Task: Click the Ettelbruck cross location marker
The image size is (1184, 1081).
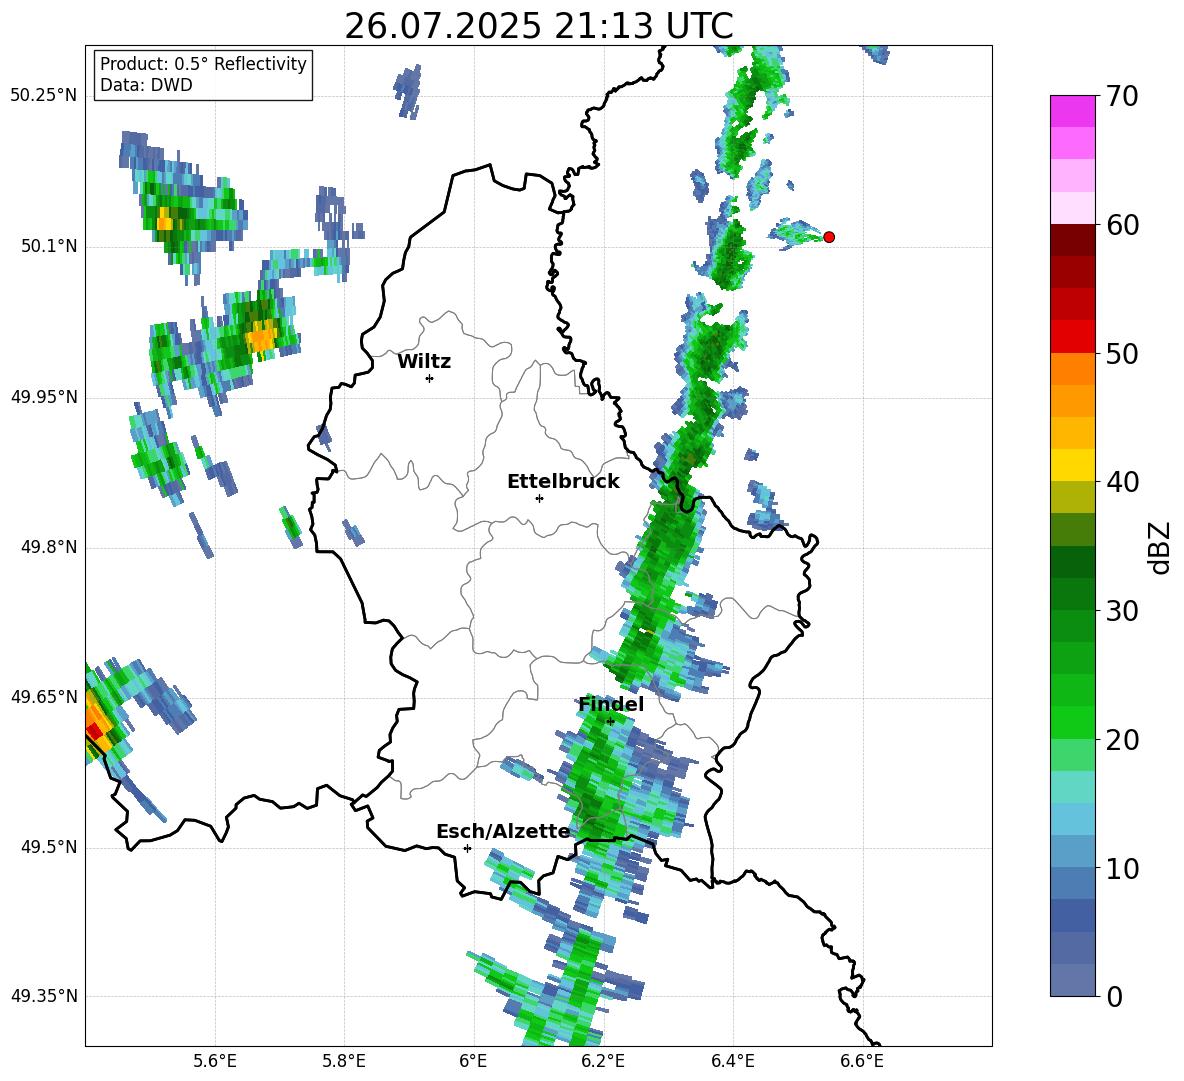Action: tap(539, 498)
